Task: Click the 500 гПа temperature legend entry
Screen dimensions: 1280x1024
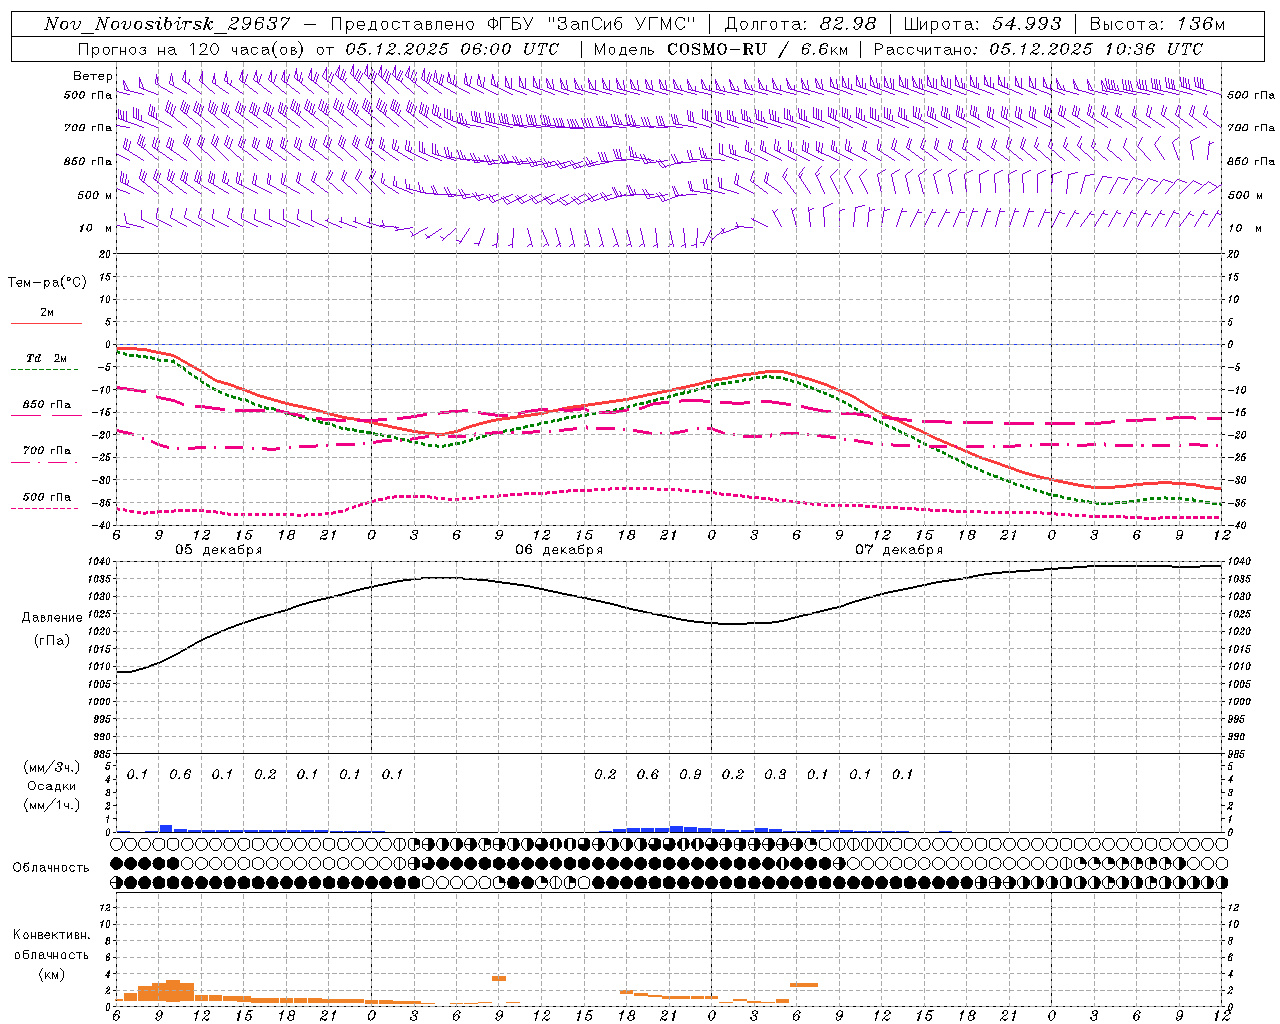Action: 47,496
